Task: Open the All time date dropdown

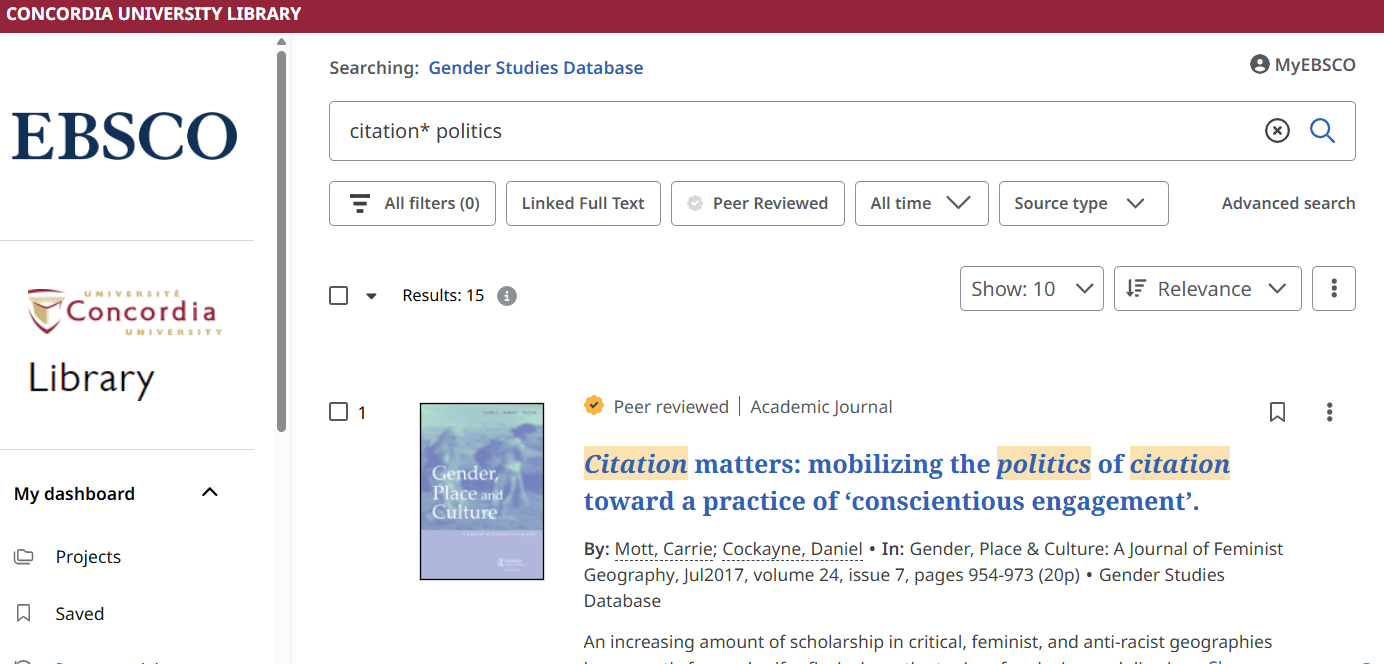Action: (921, 203)
